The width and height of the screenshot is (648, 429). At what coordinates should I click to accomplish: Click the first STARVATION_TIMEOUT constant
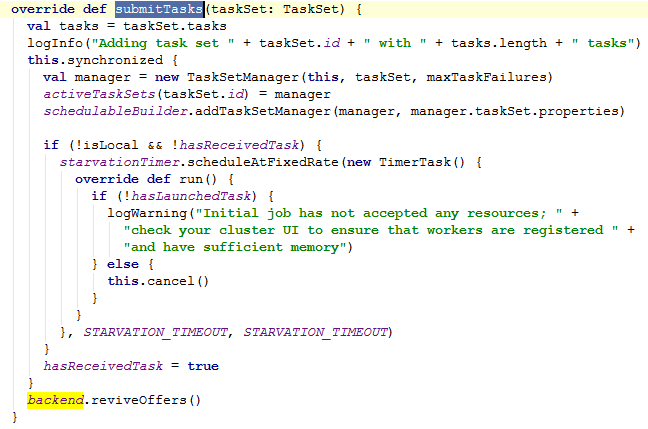click(155, 332)
